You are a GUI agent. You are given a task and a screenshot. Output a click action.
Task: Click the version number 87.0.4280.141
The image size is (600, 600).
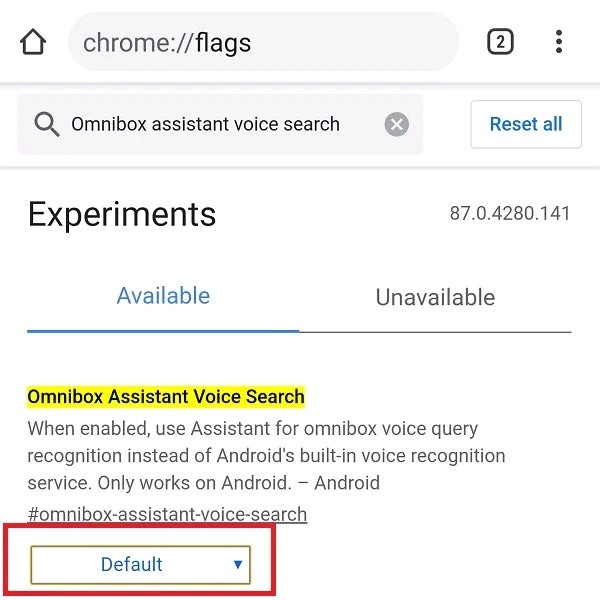(x=510, y=214)
